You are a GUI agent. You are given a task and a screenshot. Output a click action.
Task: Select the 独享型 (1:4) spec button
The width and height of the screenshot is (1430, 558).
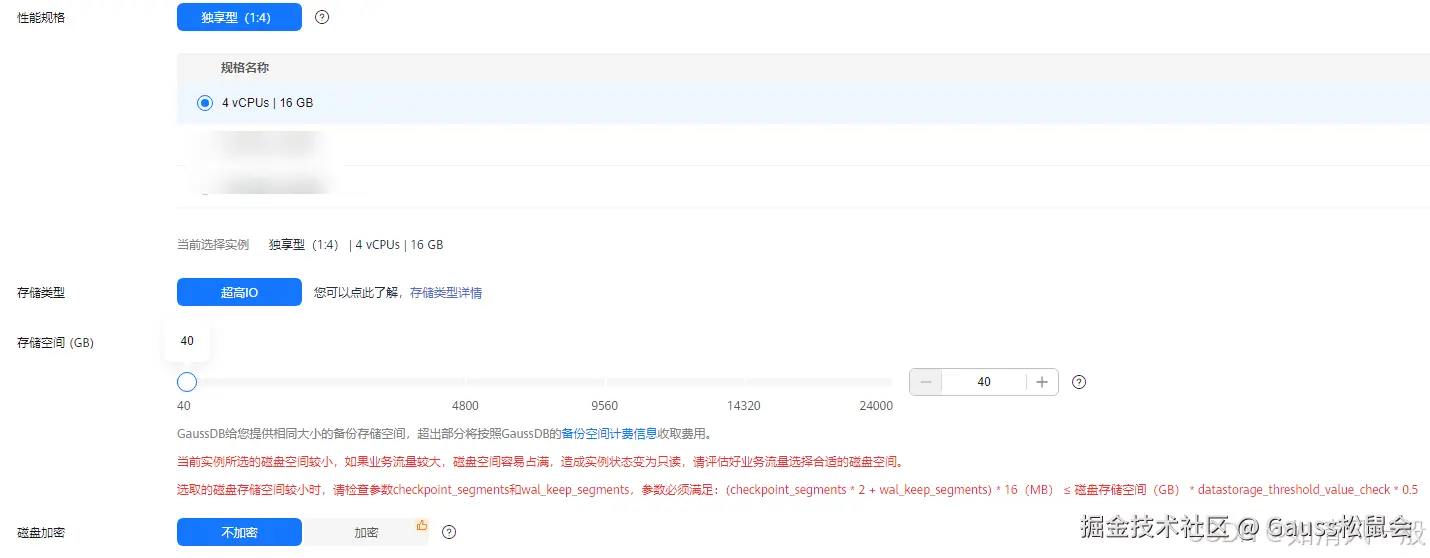click(239, 17)
